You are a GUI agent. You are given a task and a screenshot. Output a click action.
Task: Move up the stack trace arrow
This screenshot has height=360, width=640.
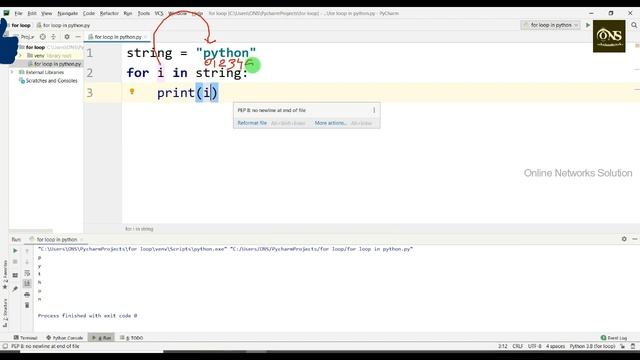(27, 251)
